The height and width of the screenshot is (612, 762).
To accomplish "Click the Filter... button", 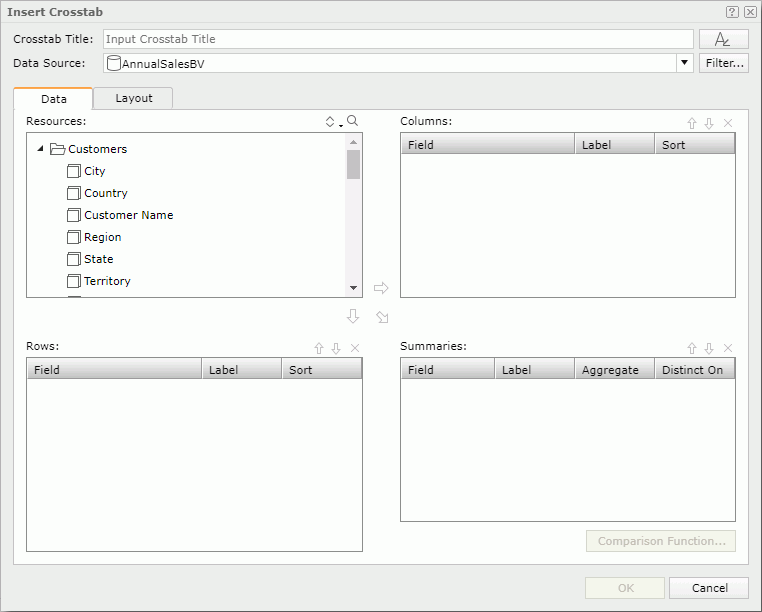I will point(723,63).
